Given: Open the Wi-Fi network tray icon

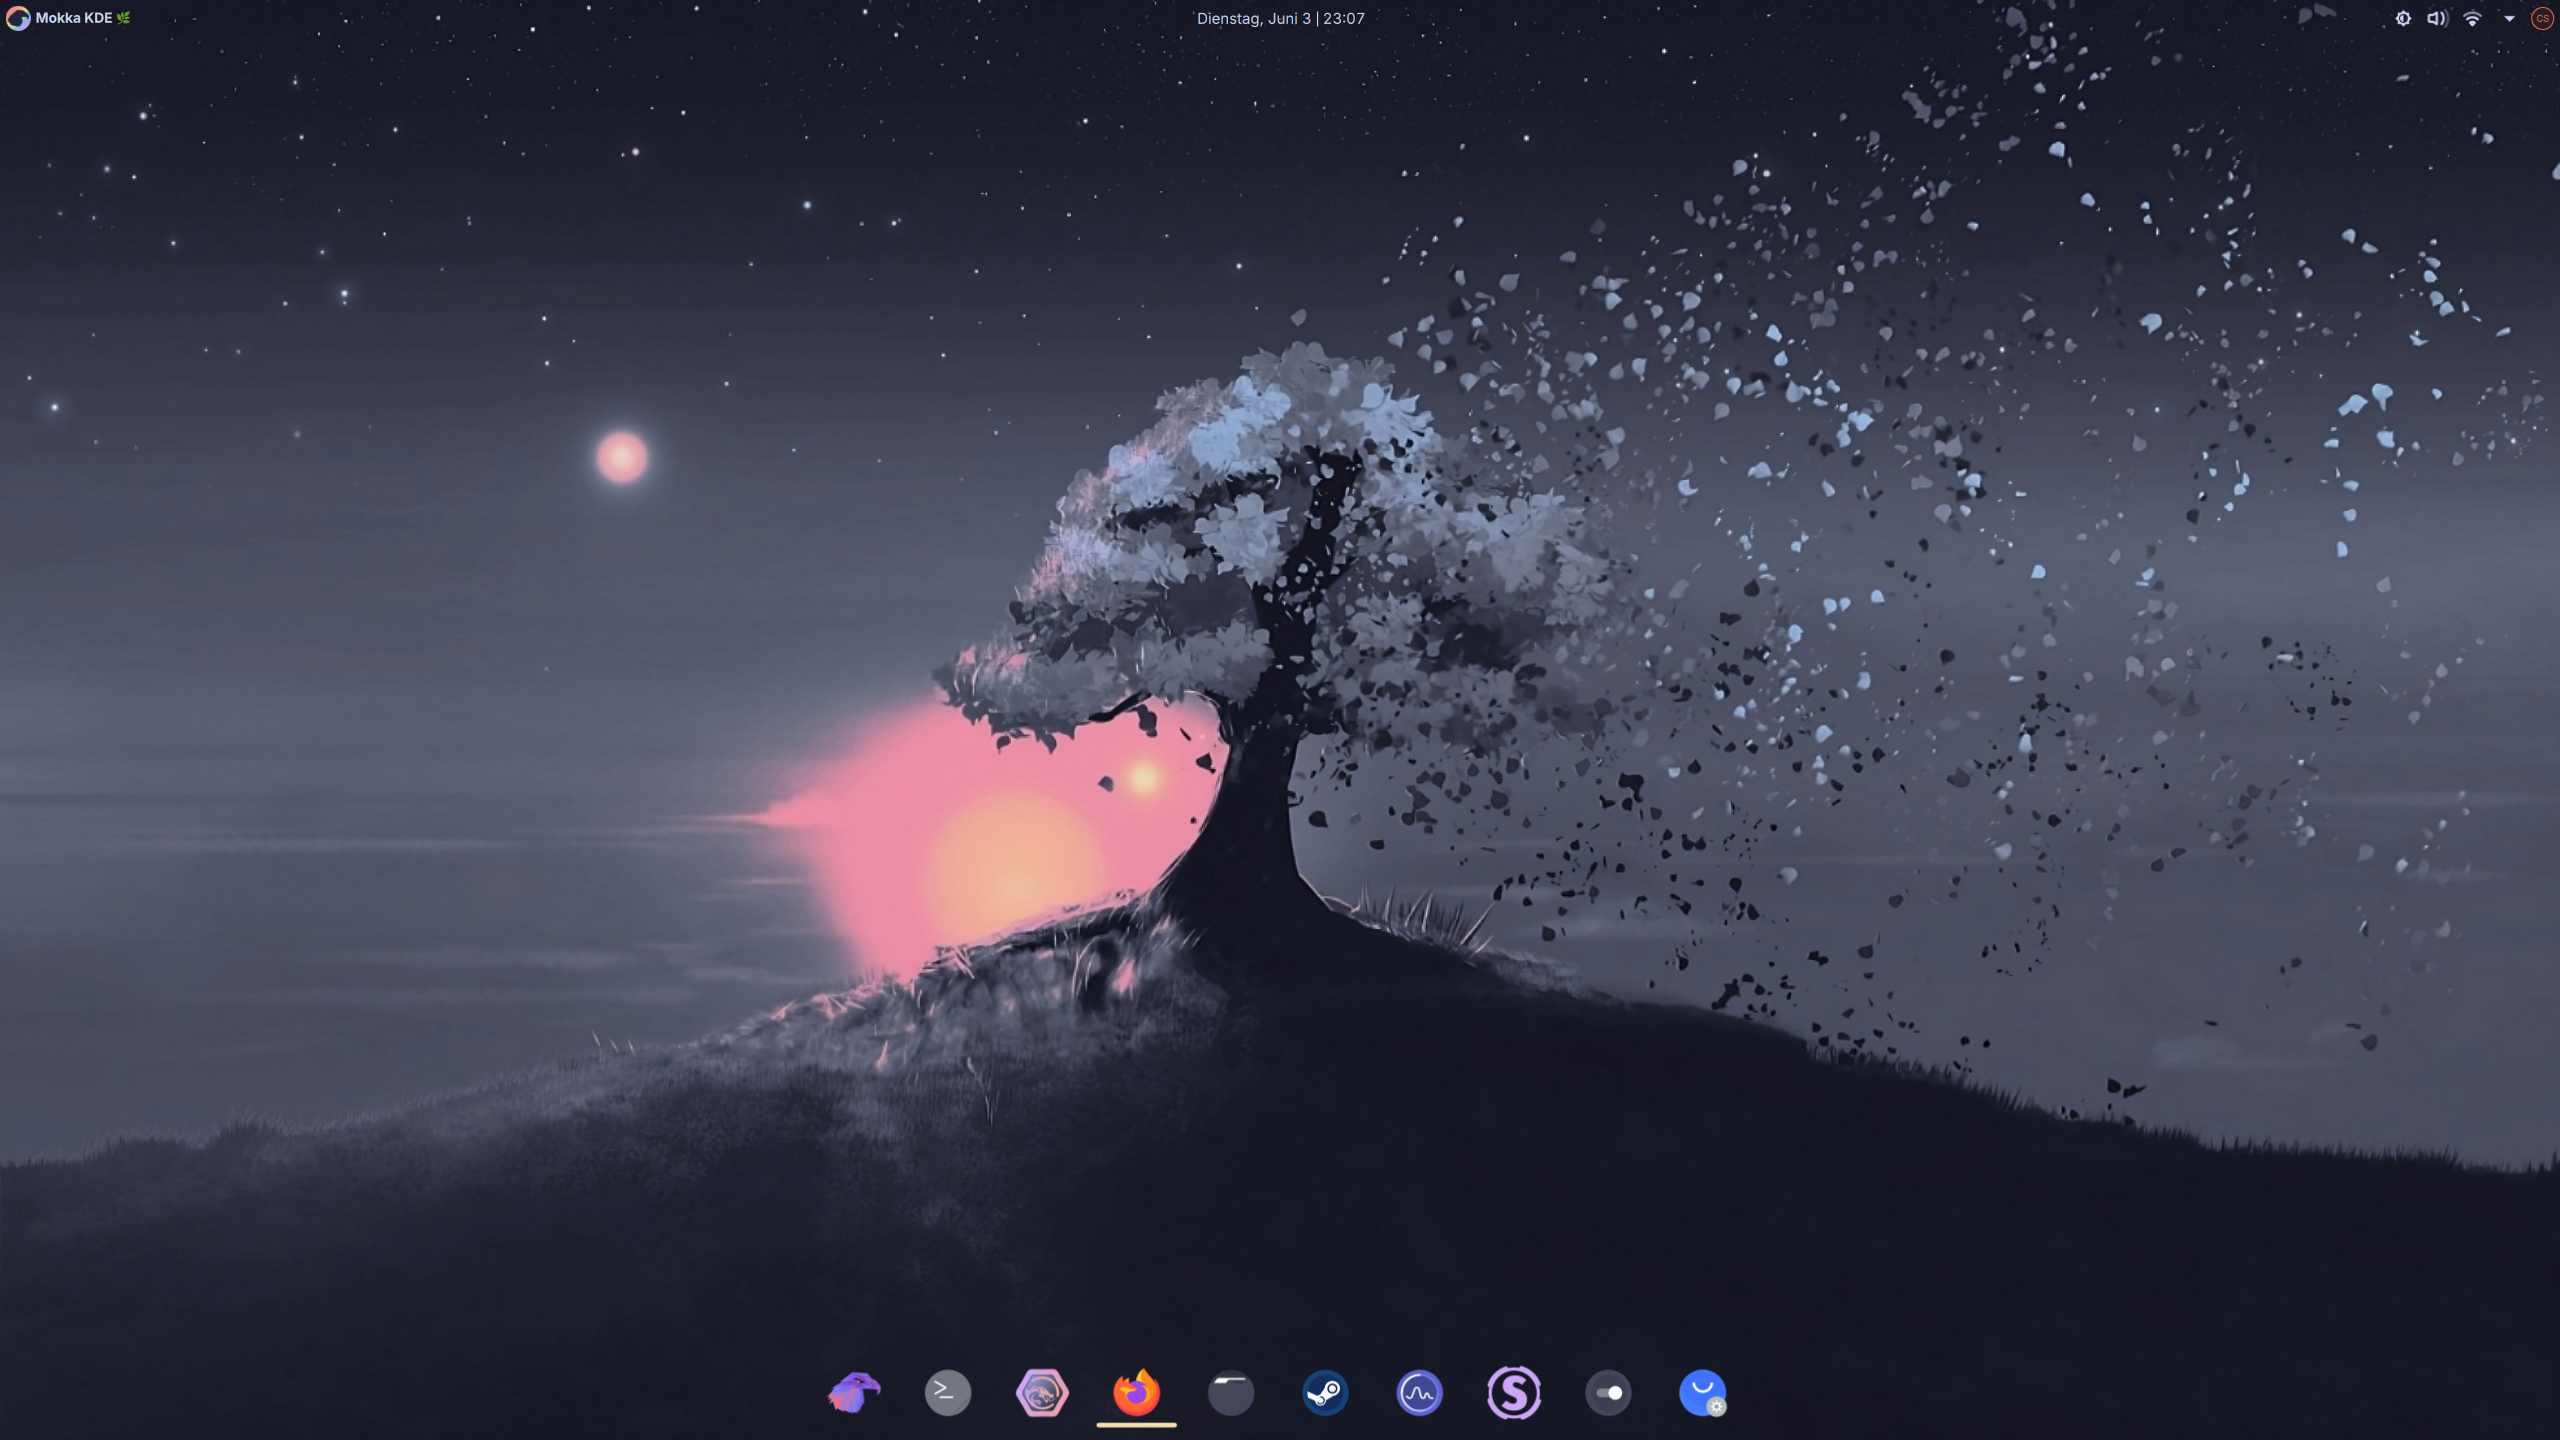Looking at the screenshot, I should coord(2472,18).
